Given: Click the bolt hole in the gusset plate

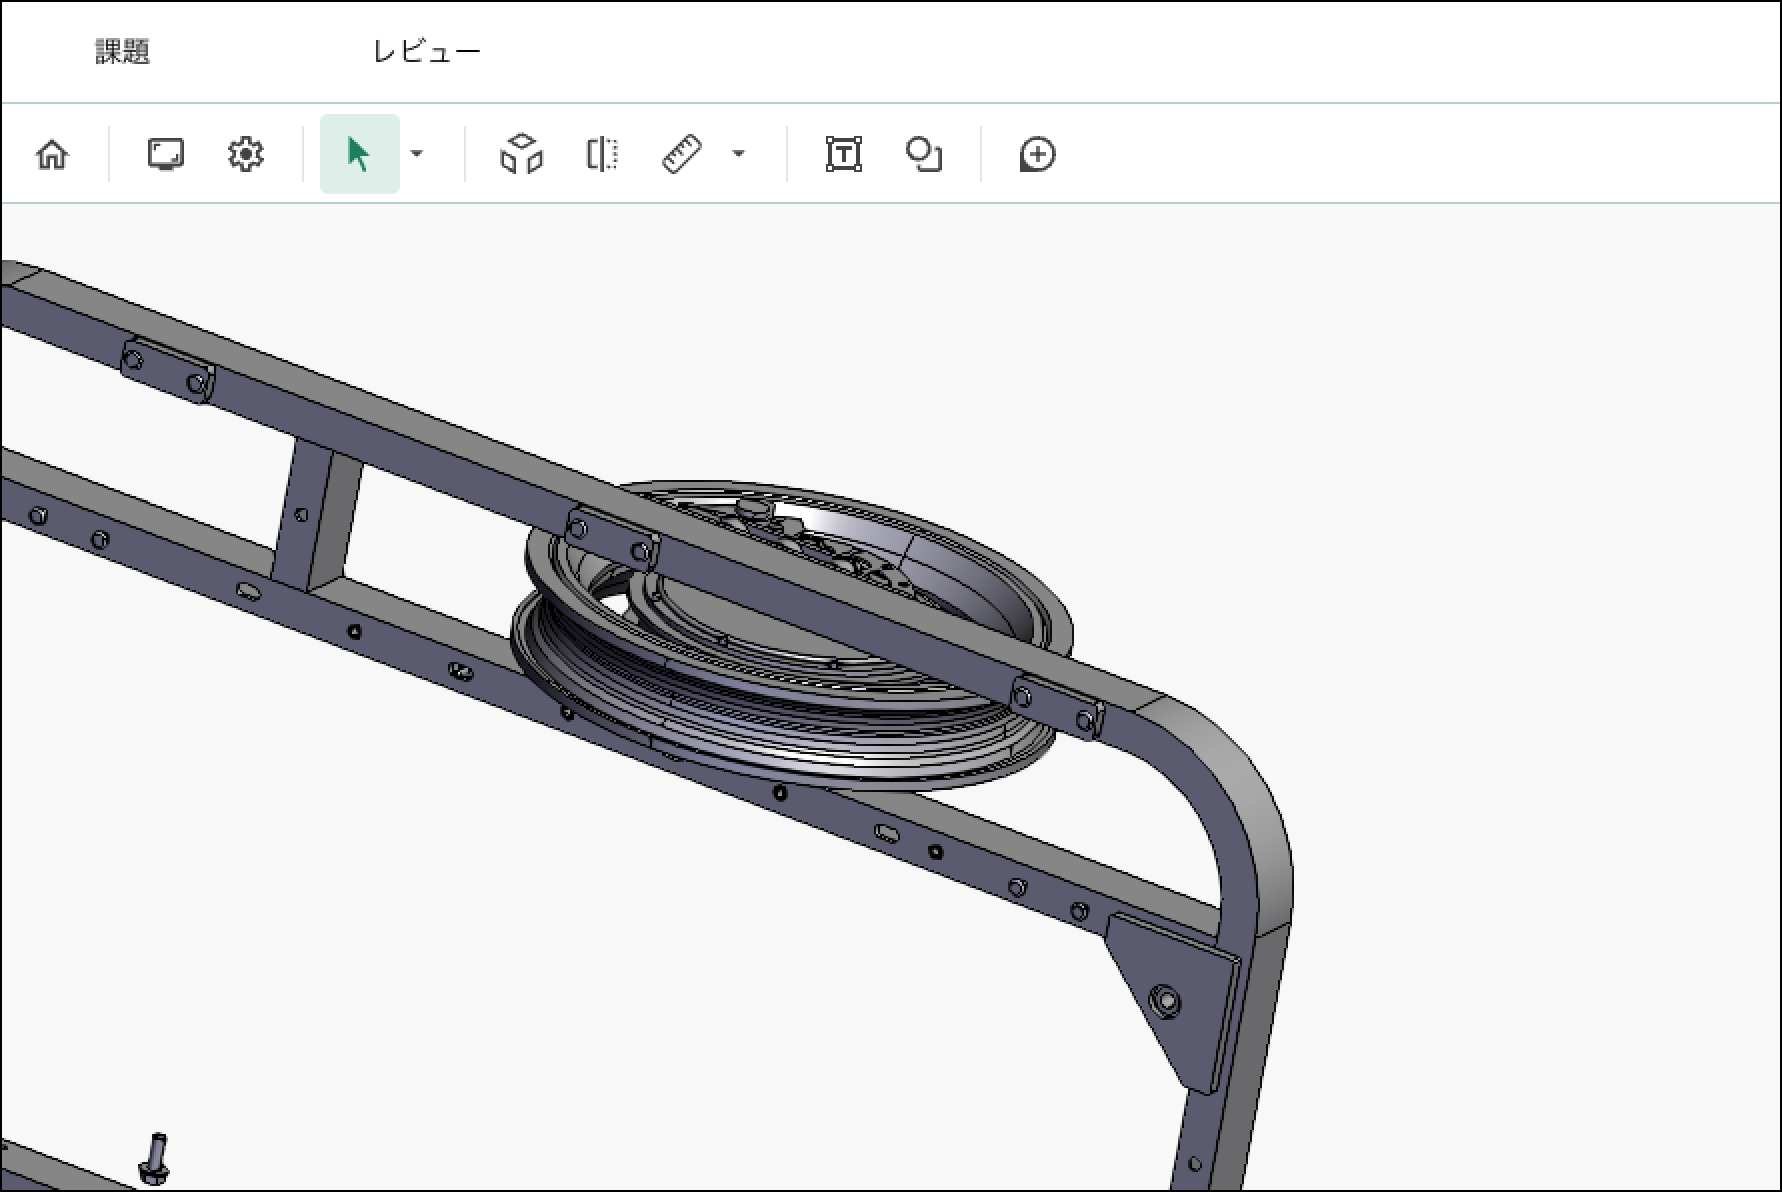Looking at the screenshot, I should click(1165, 1000).
